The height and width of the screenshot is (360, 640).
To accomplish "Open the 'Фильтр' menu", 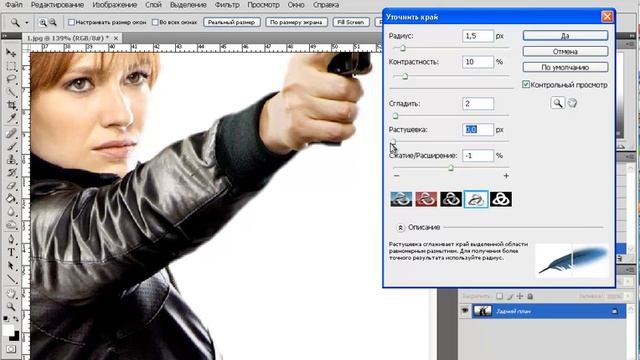I will (227, 5).
